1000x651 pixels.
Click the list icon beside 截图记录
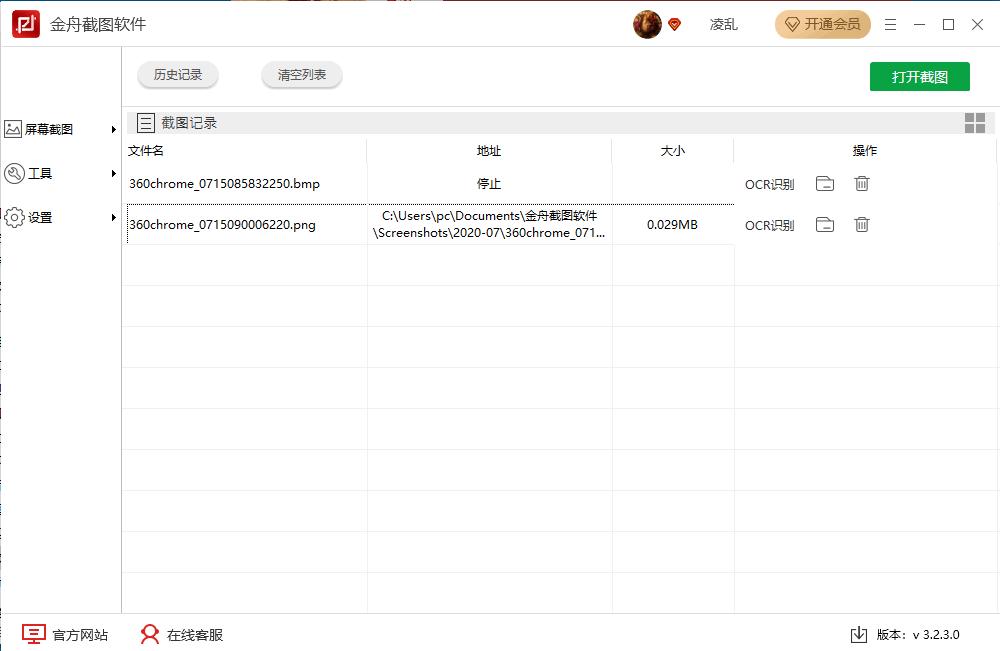146,122
